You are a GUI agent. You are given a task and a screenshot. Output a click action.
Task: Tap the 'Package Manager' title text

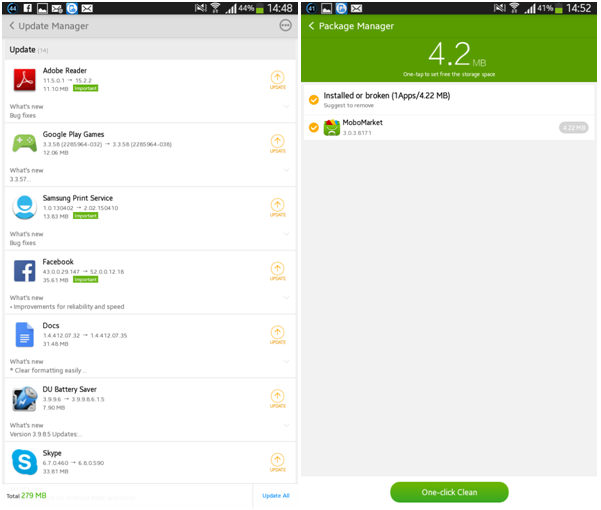point(356,26)
